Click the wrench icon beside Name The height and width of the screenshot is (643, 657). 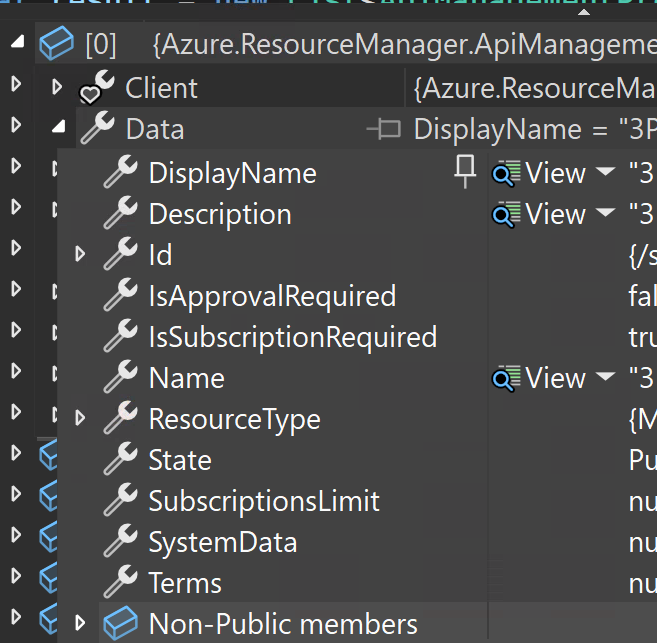120,376
